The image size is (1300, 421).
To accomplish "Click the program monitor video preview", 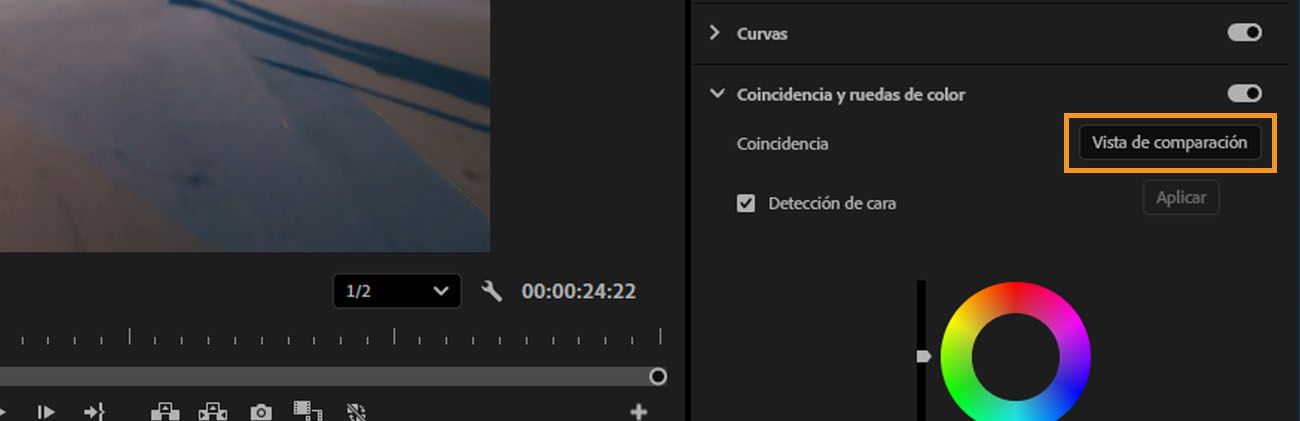I will (x=245, y=125).
